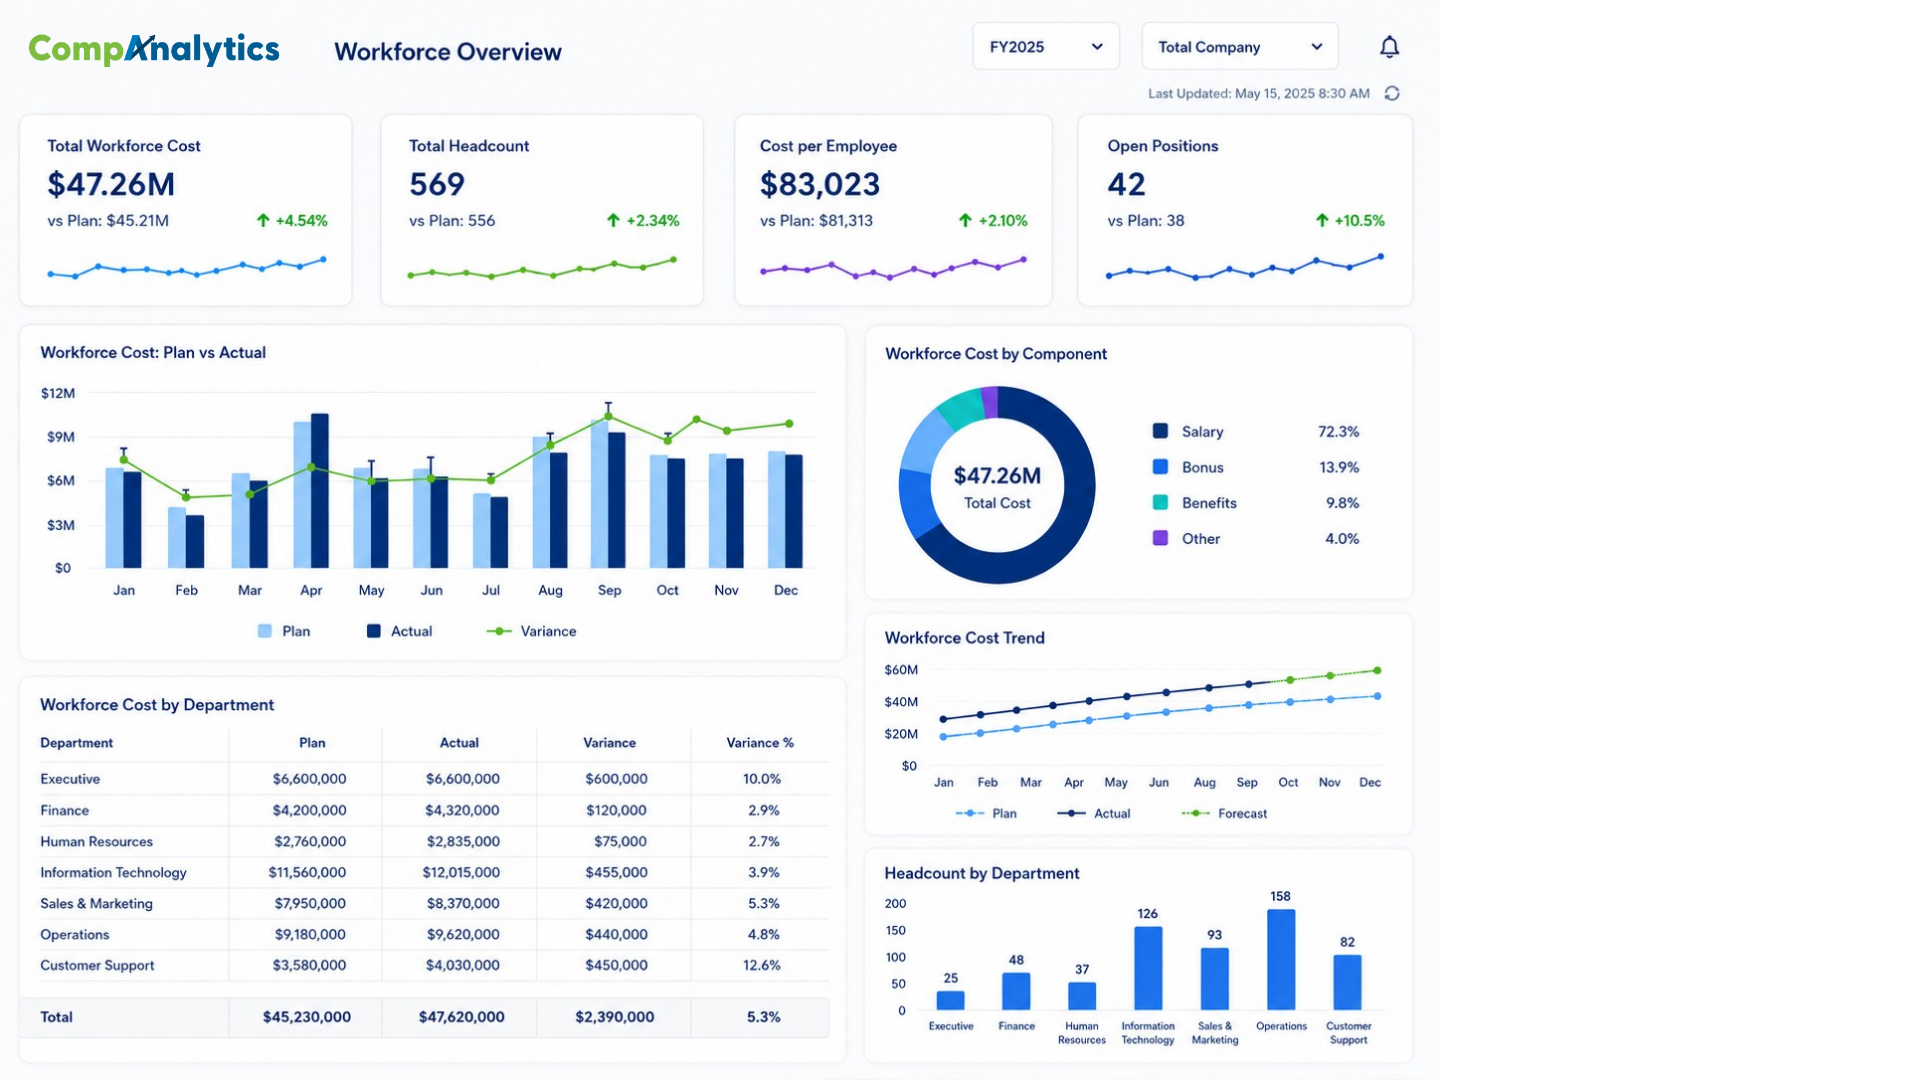Screen dimensions: 1920x1080
Task: Select the Information Technology row label
Action: [x=113, y=872]
